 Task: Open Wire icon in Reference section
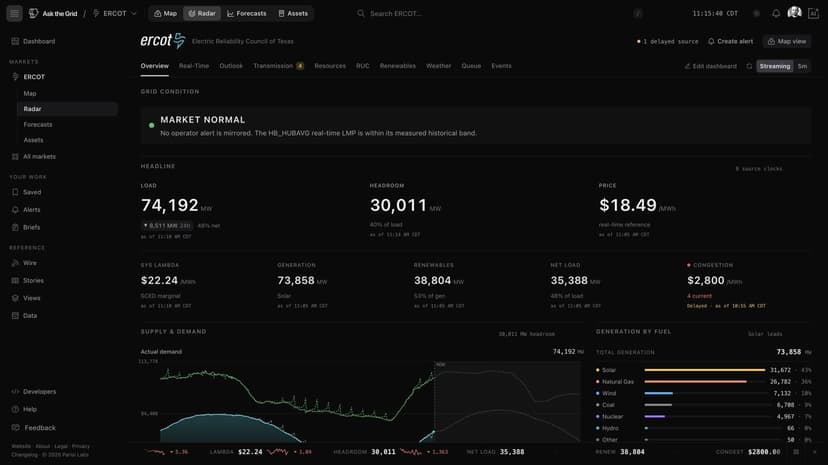(x=15, y=263)
